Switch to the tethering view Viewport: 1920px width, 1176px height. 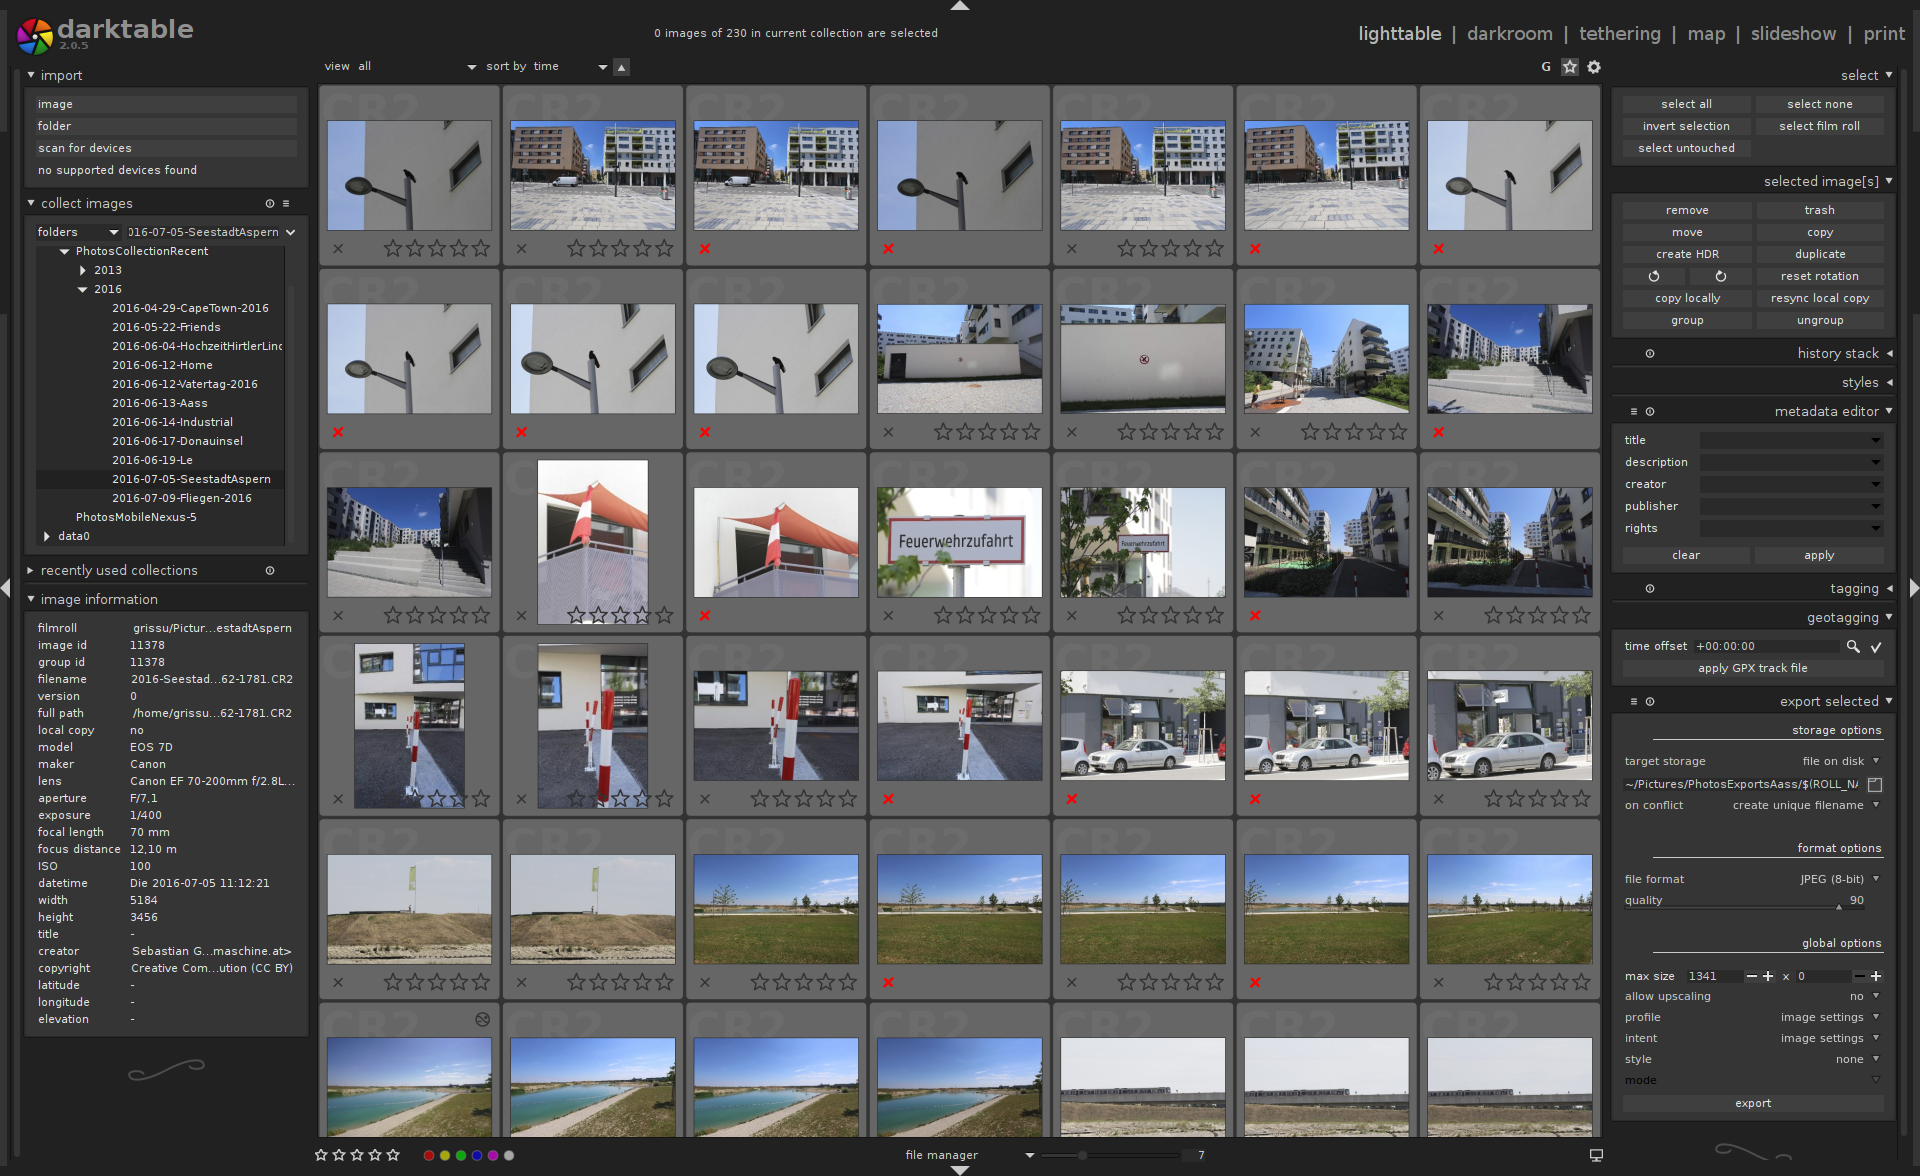coord(1619,34)
